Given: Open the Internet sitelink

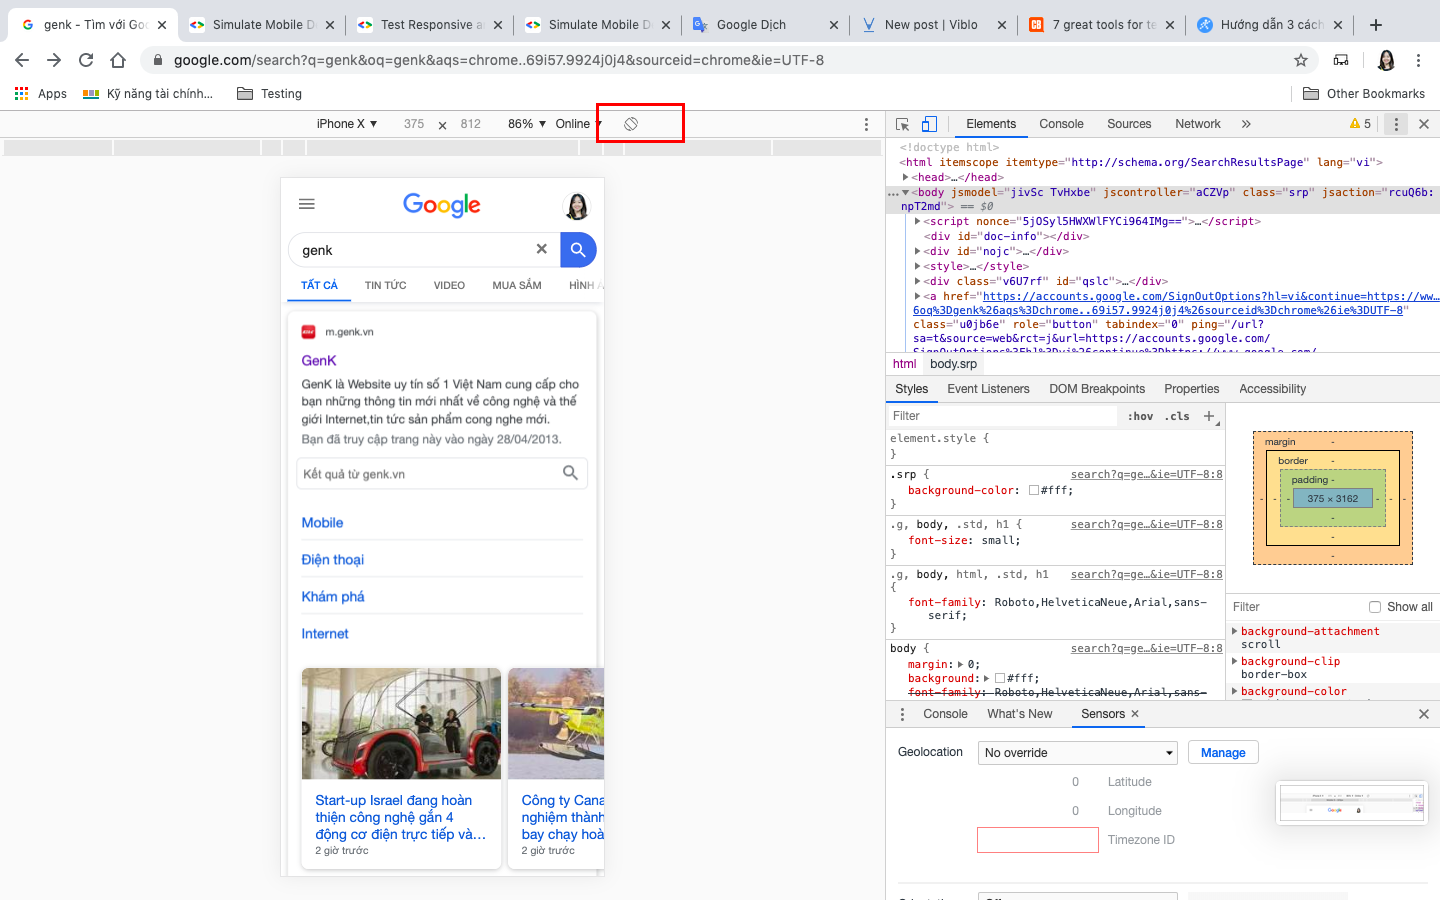Looking at the screenshot, I should 325,634.
